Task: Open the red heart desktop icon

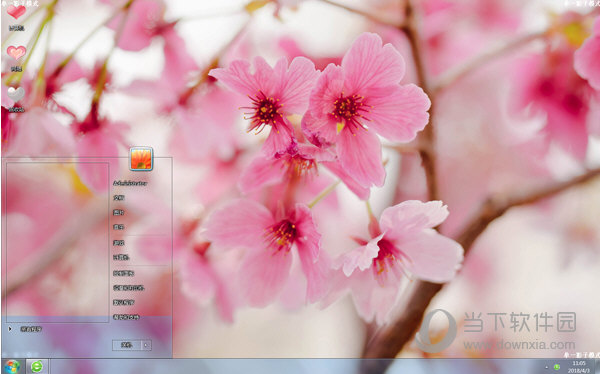Action: (x=16, y=12)
